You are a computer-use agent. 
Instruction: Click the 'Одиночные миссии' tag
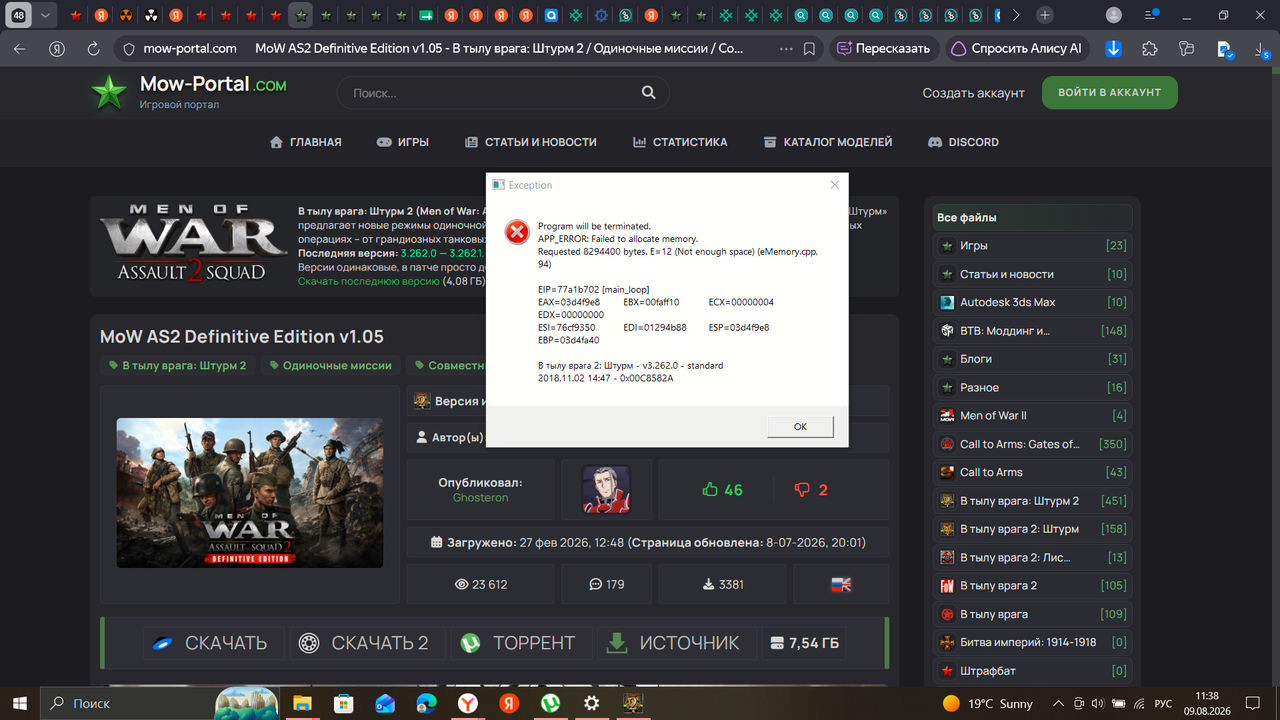coord(330,366)
